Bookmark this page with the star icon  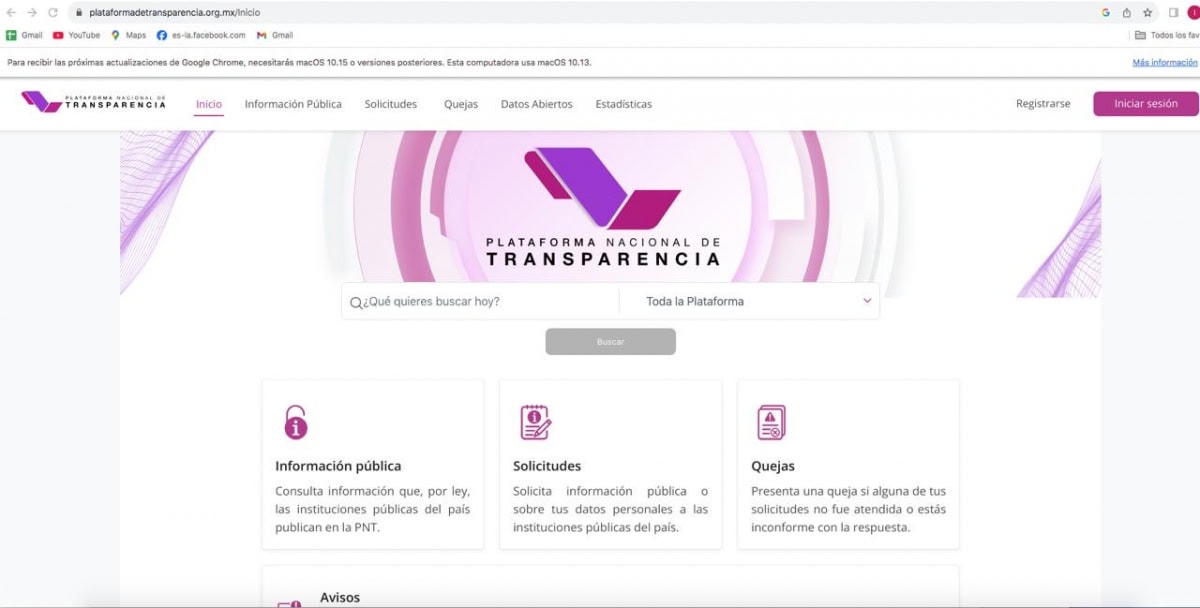pyautogui.click(x=1147, y=13)
